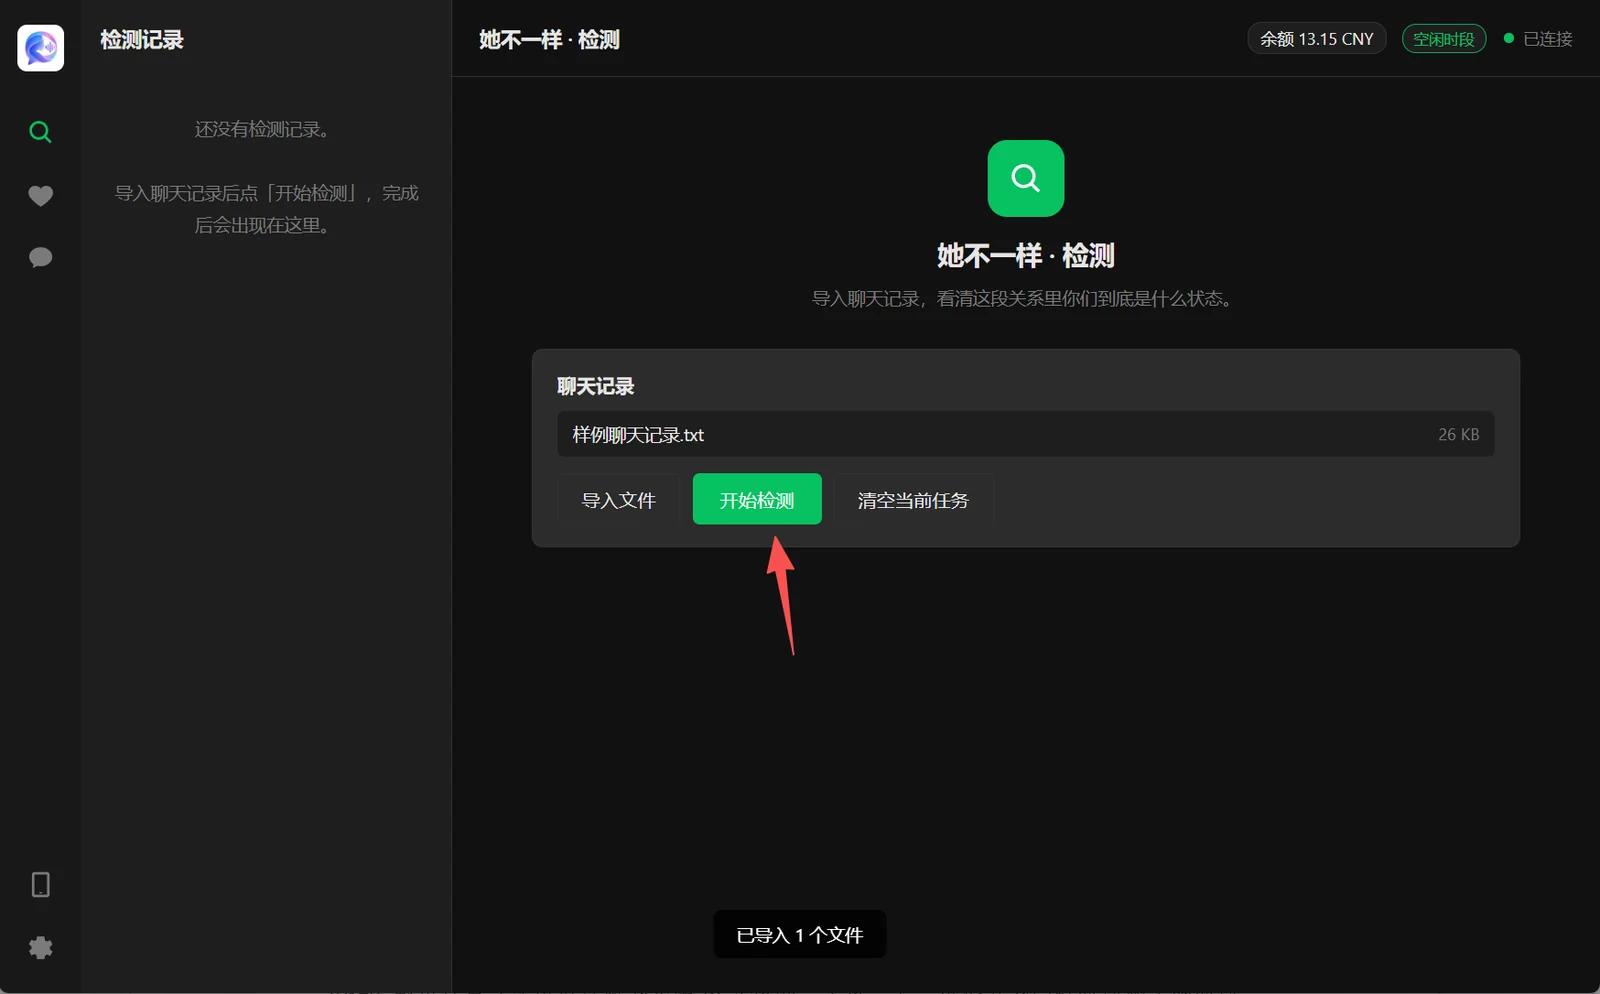Open the heart icon section
Image resolution: width=1600 pixels, height=994 pixels.
pos(40,196)
